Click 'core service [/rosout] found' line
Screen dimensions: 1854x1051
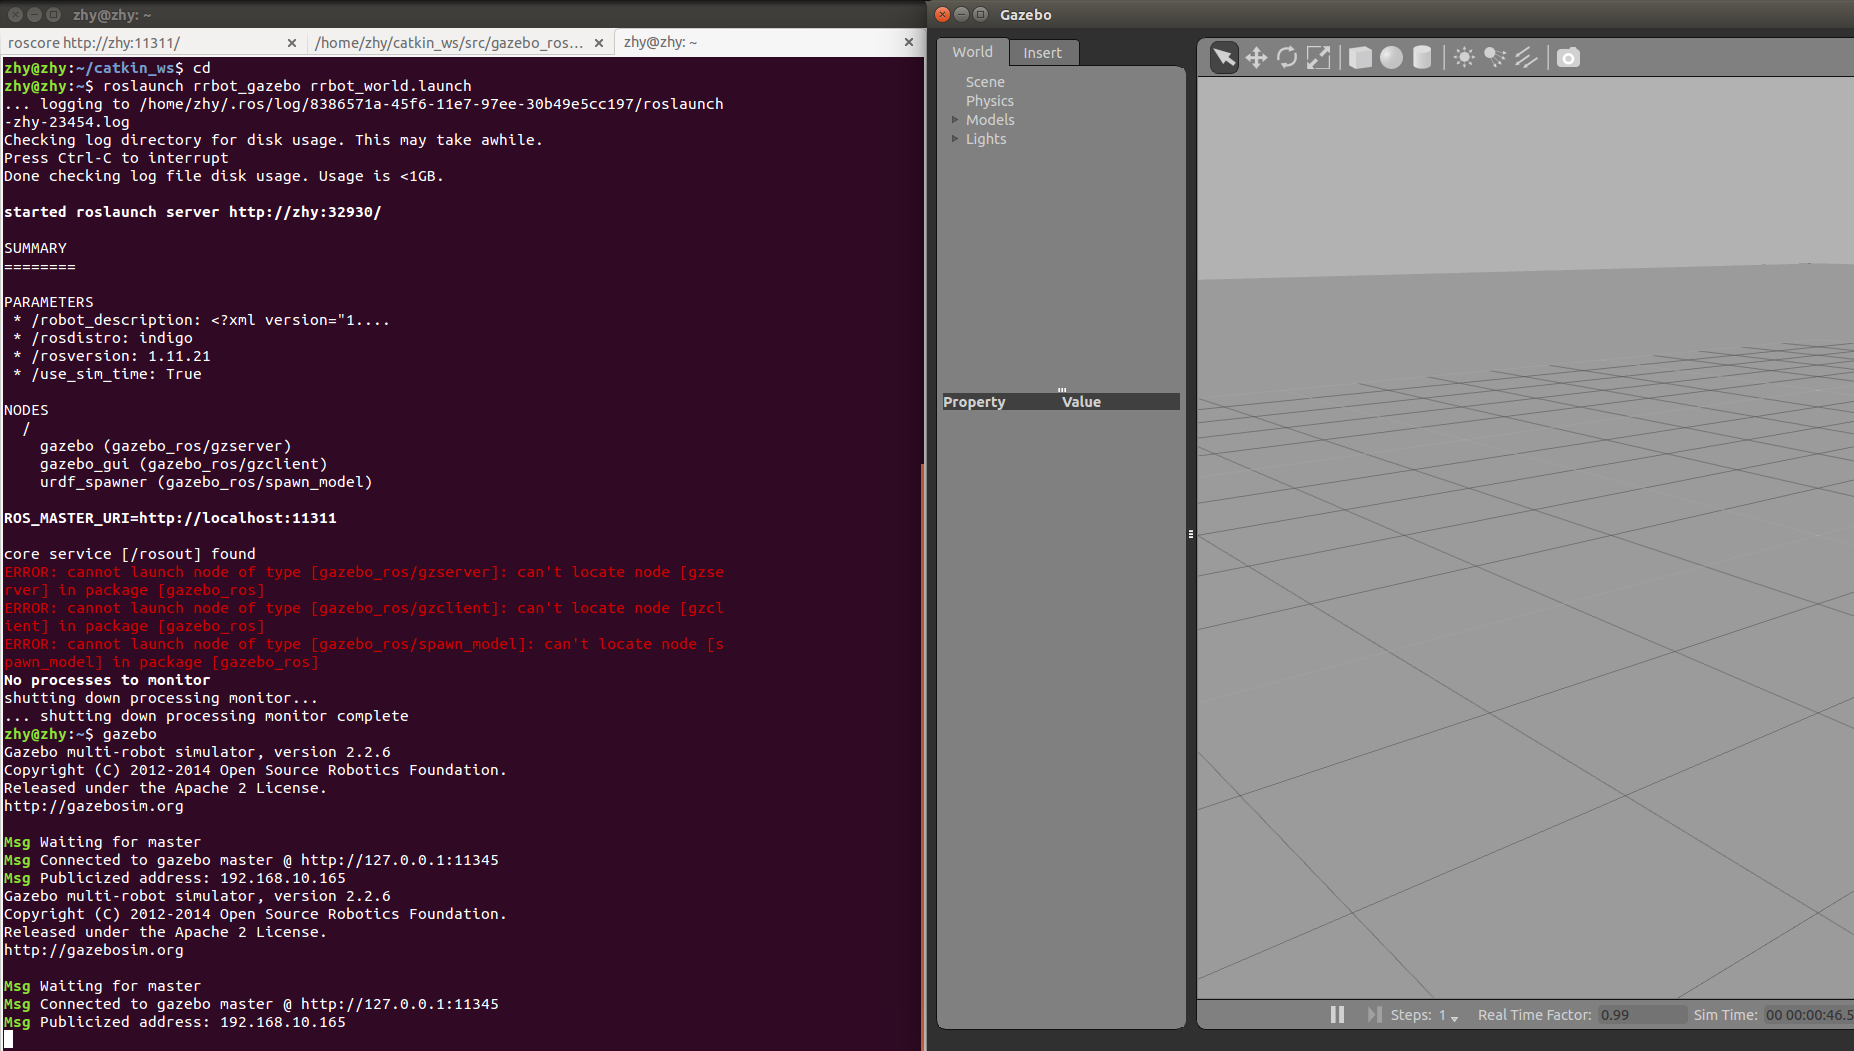click(130, 554)
